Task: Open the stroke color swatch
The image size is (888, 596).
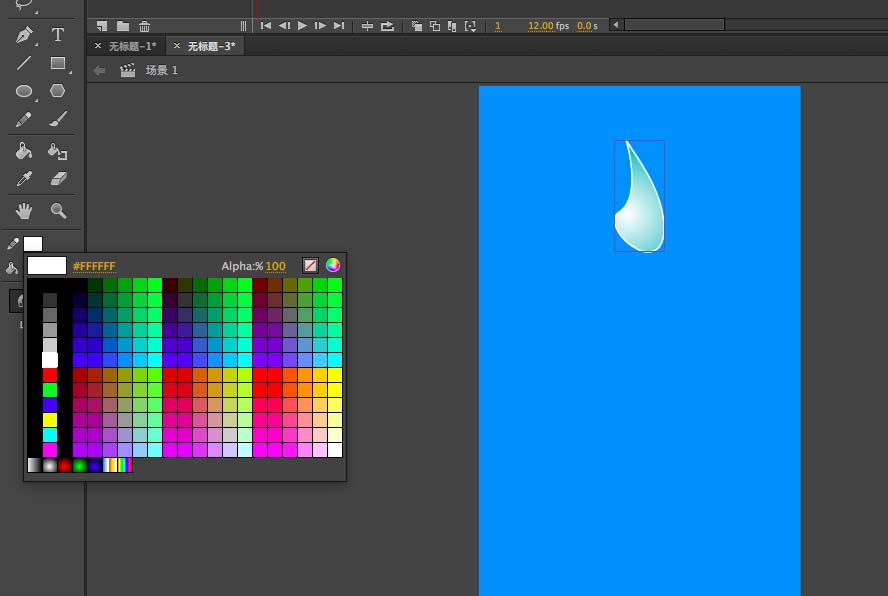Action: (33, 244)
